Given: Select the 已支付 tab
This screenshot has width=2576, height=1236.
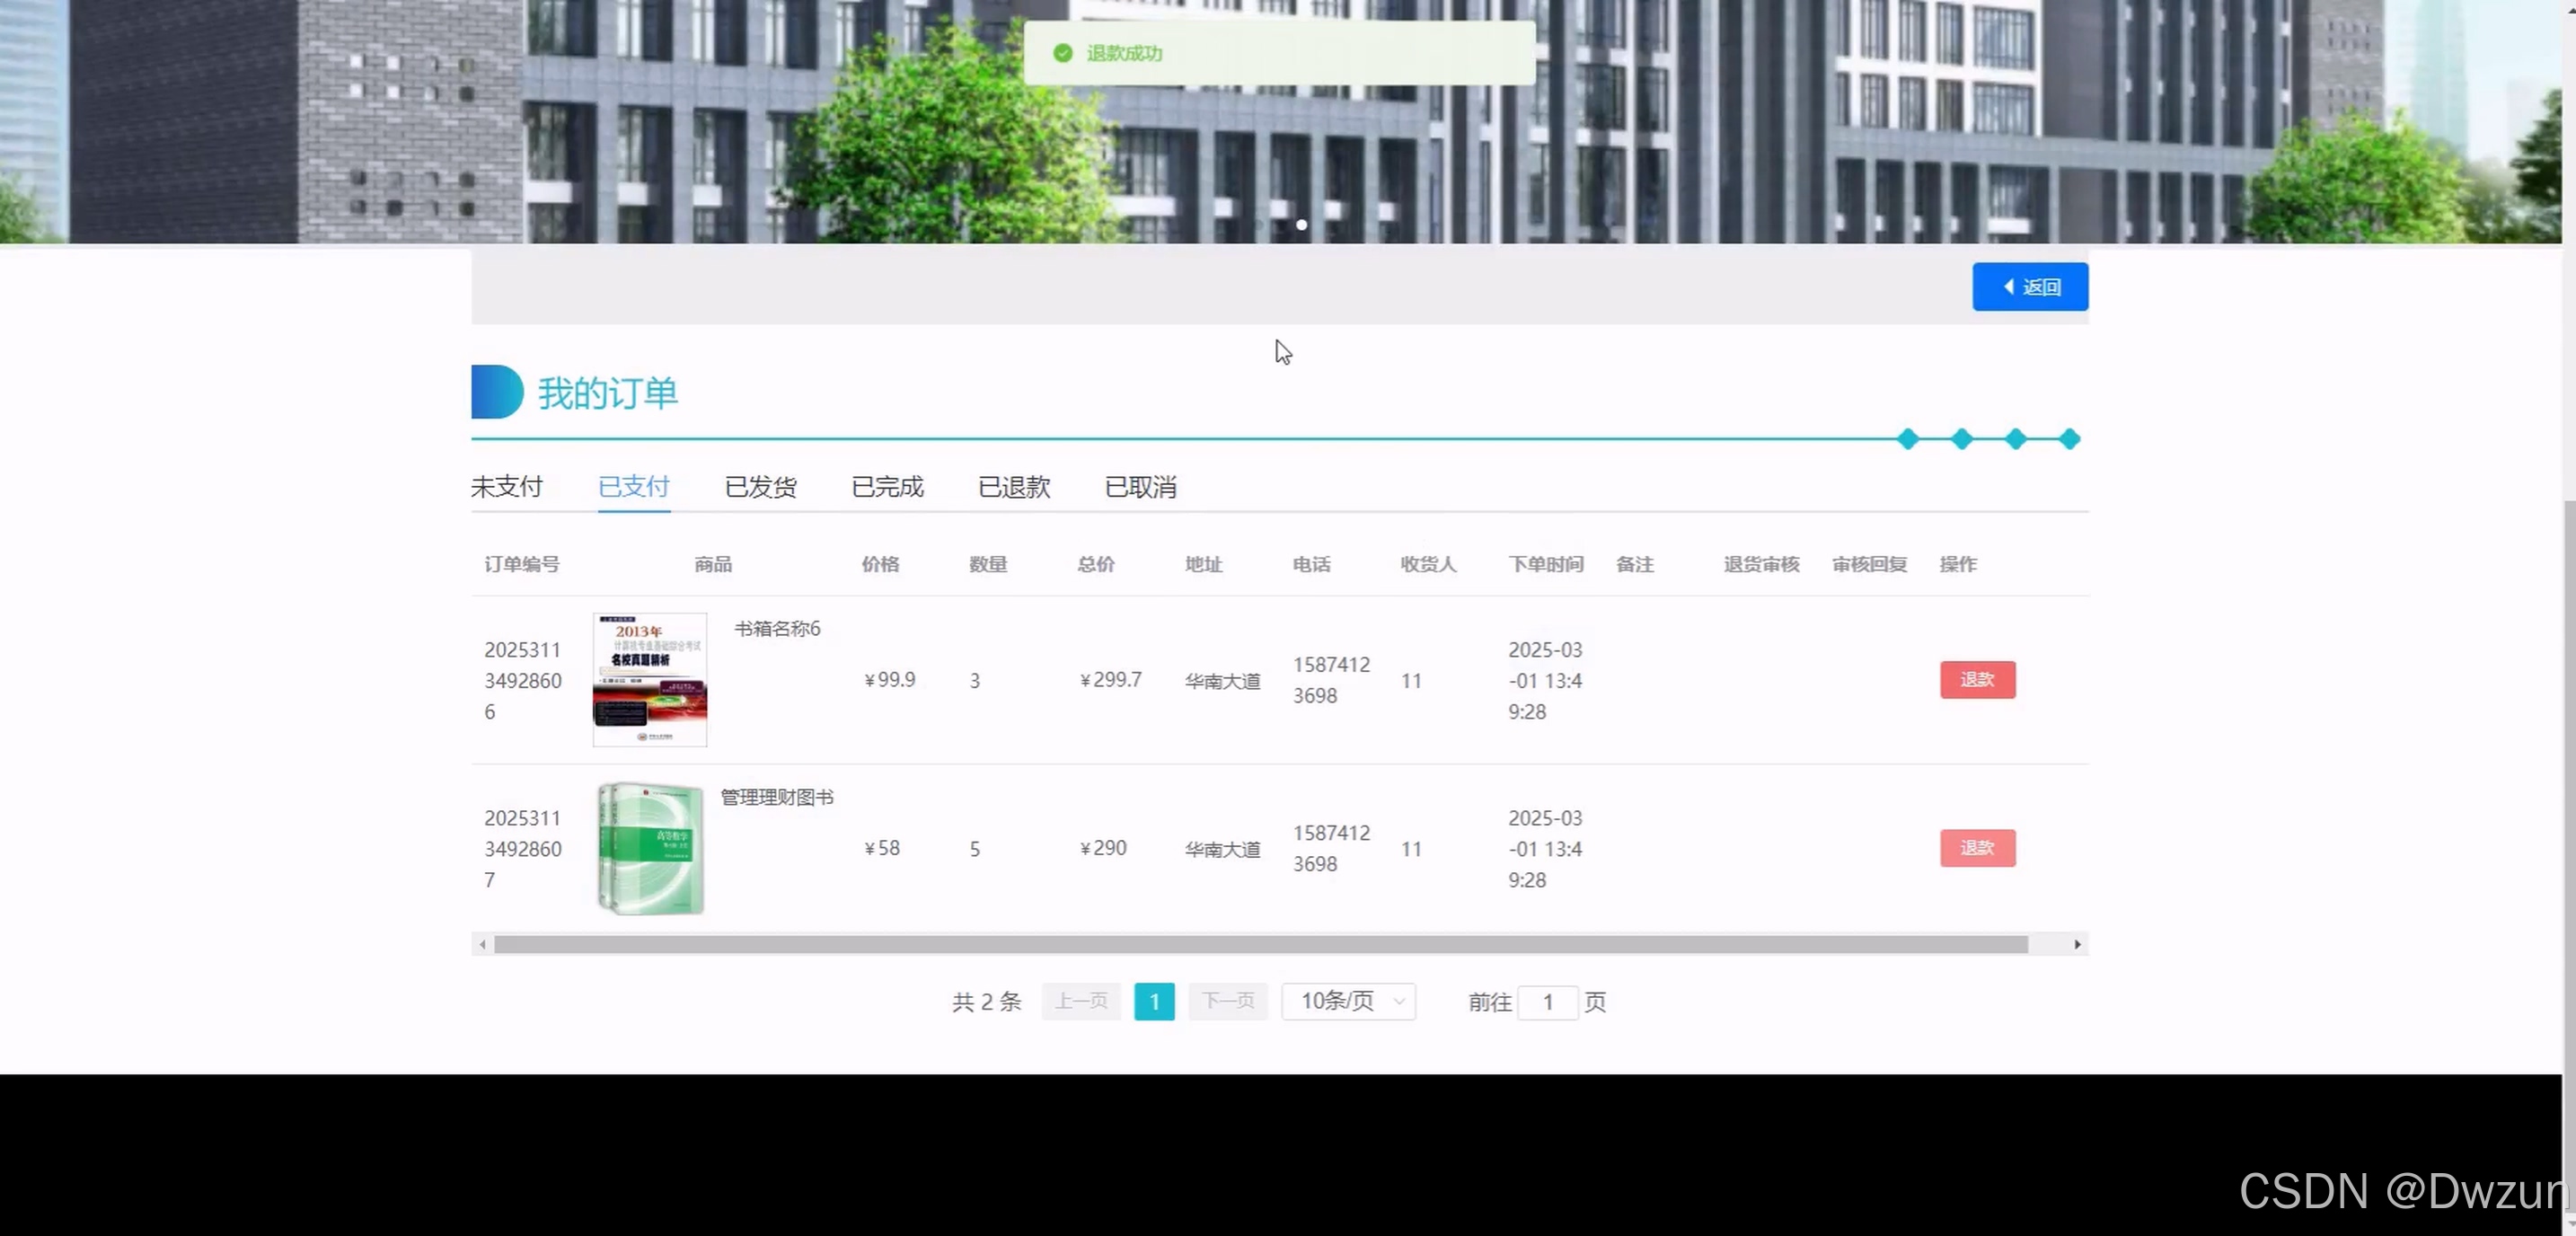Looking at the screenshot, I should (x=633, y=487).
